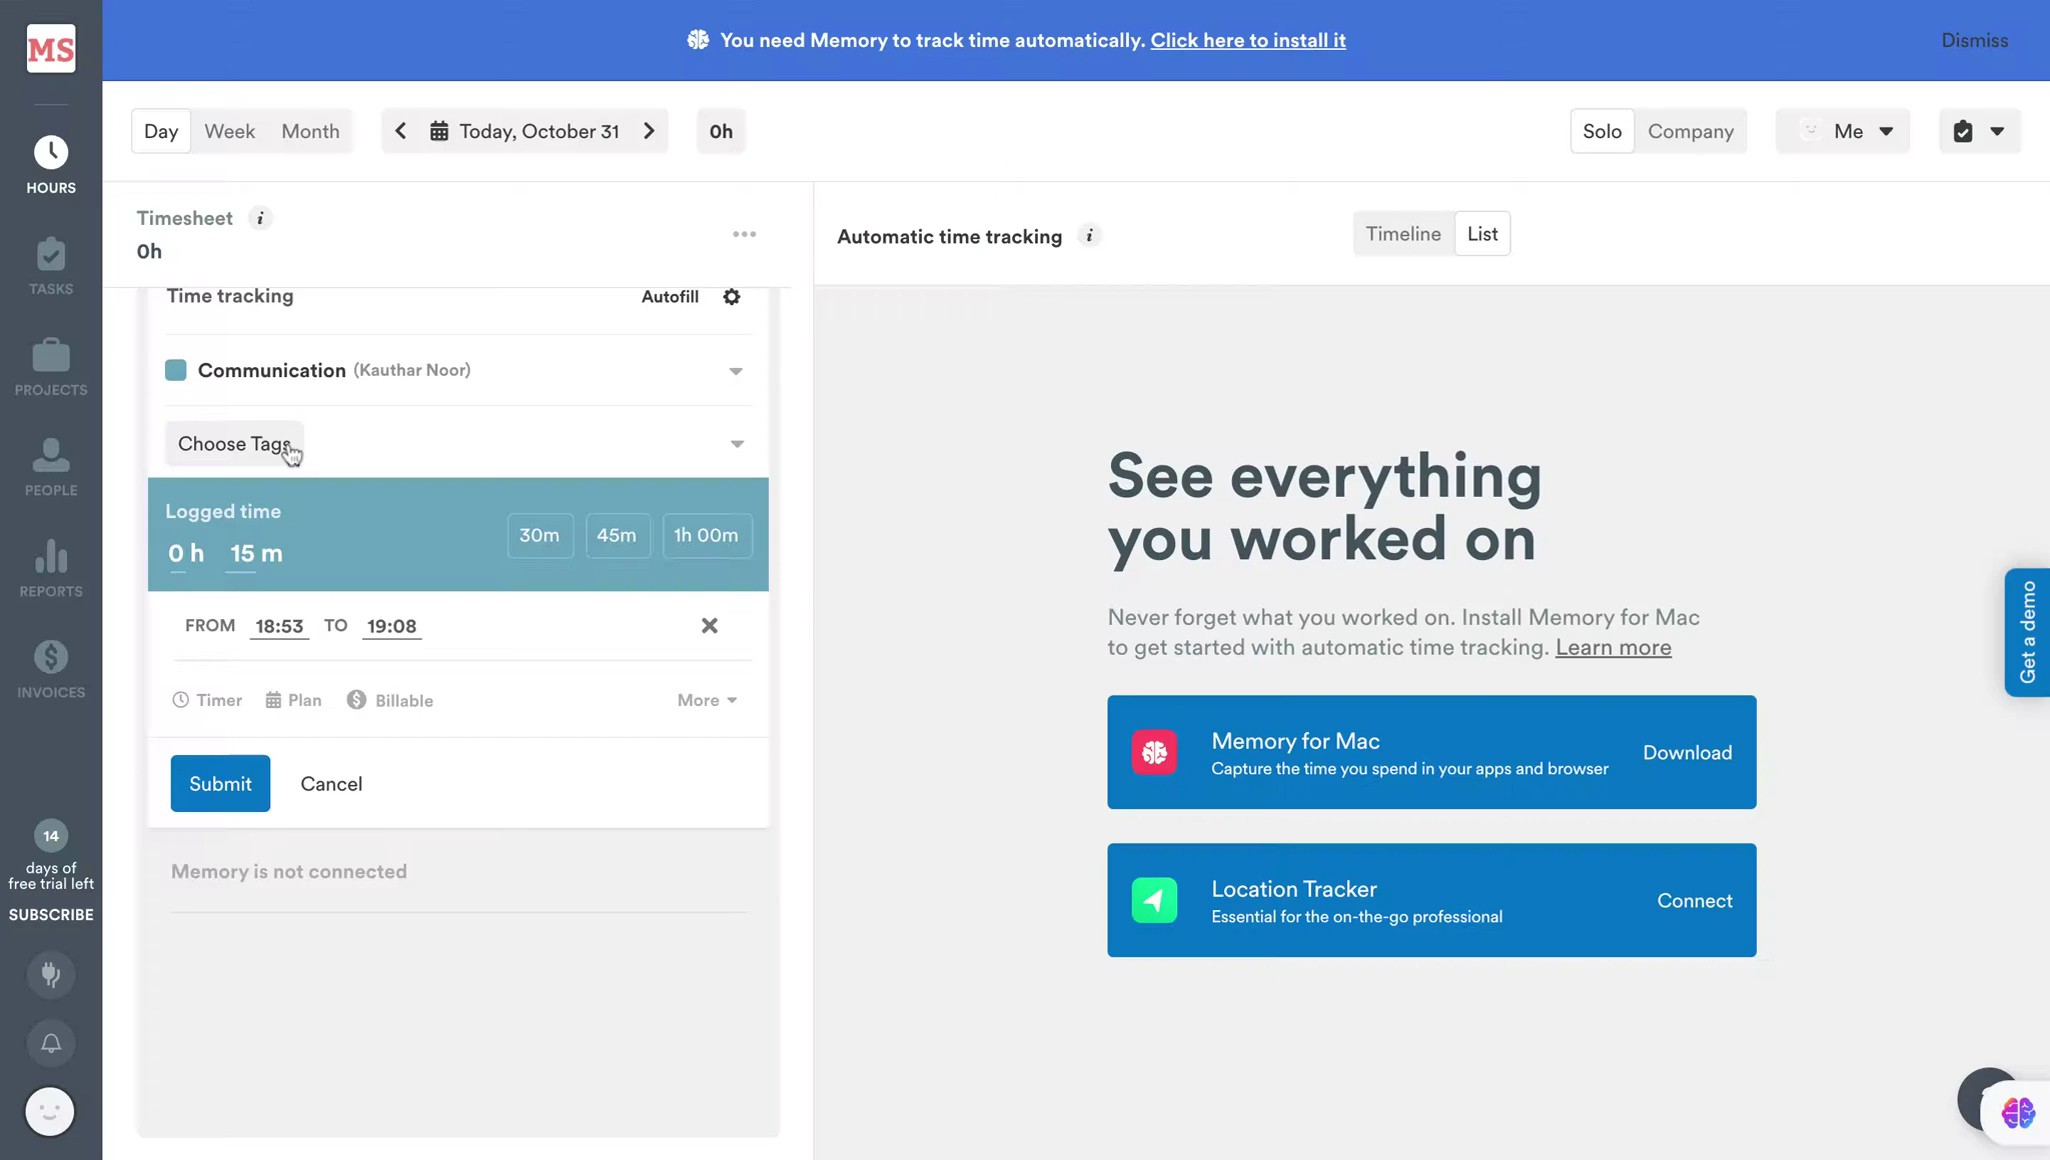Click Subscribe in the sidebar
2050x1160 pixels.
point(51,915)
